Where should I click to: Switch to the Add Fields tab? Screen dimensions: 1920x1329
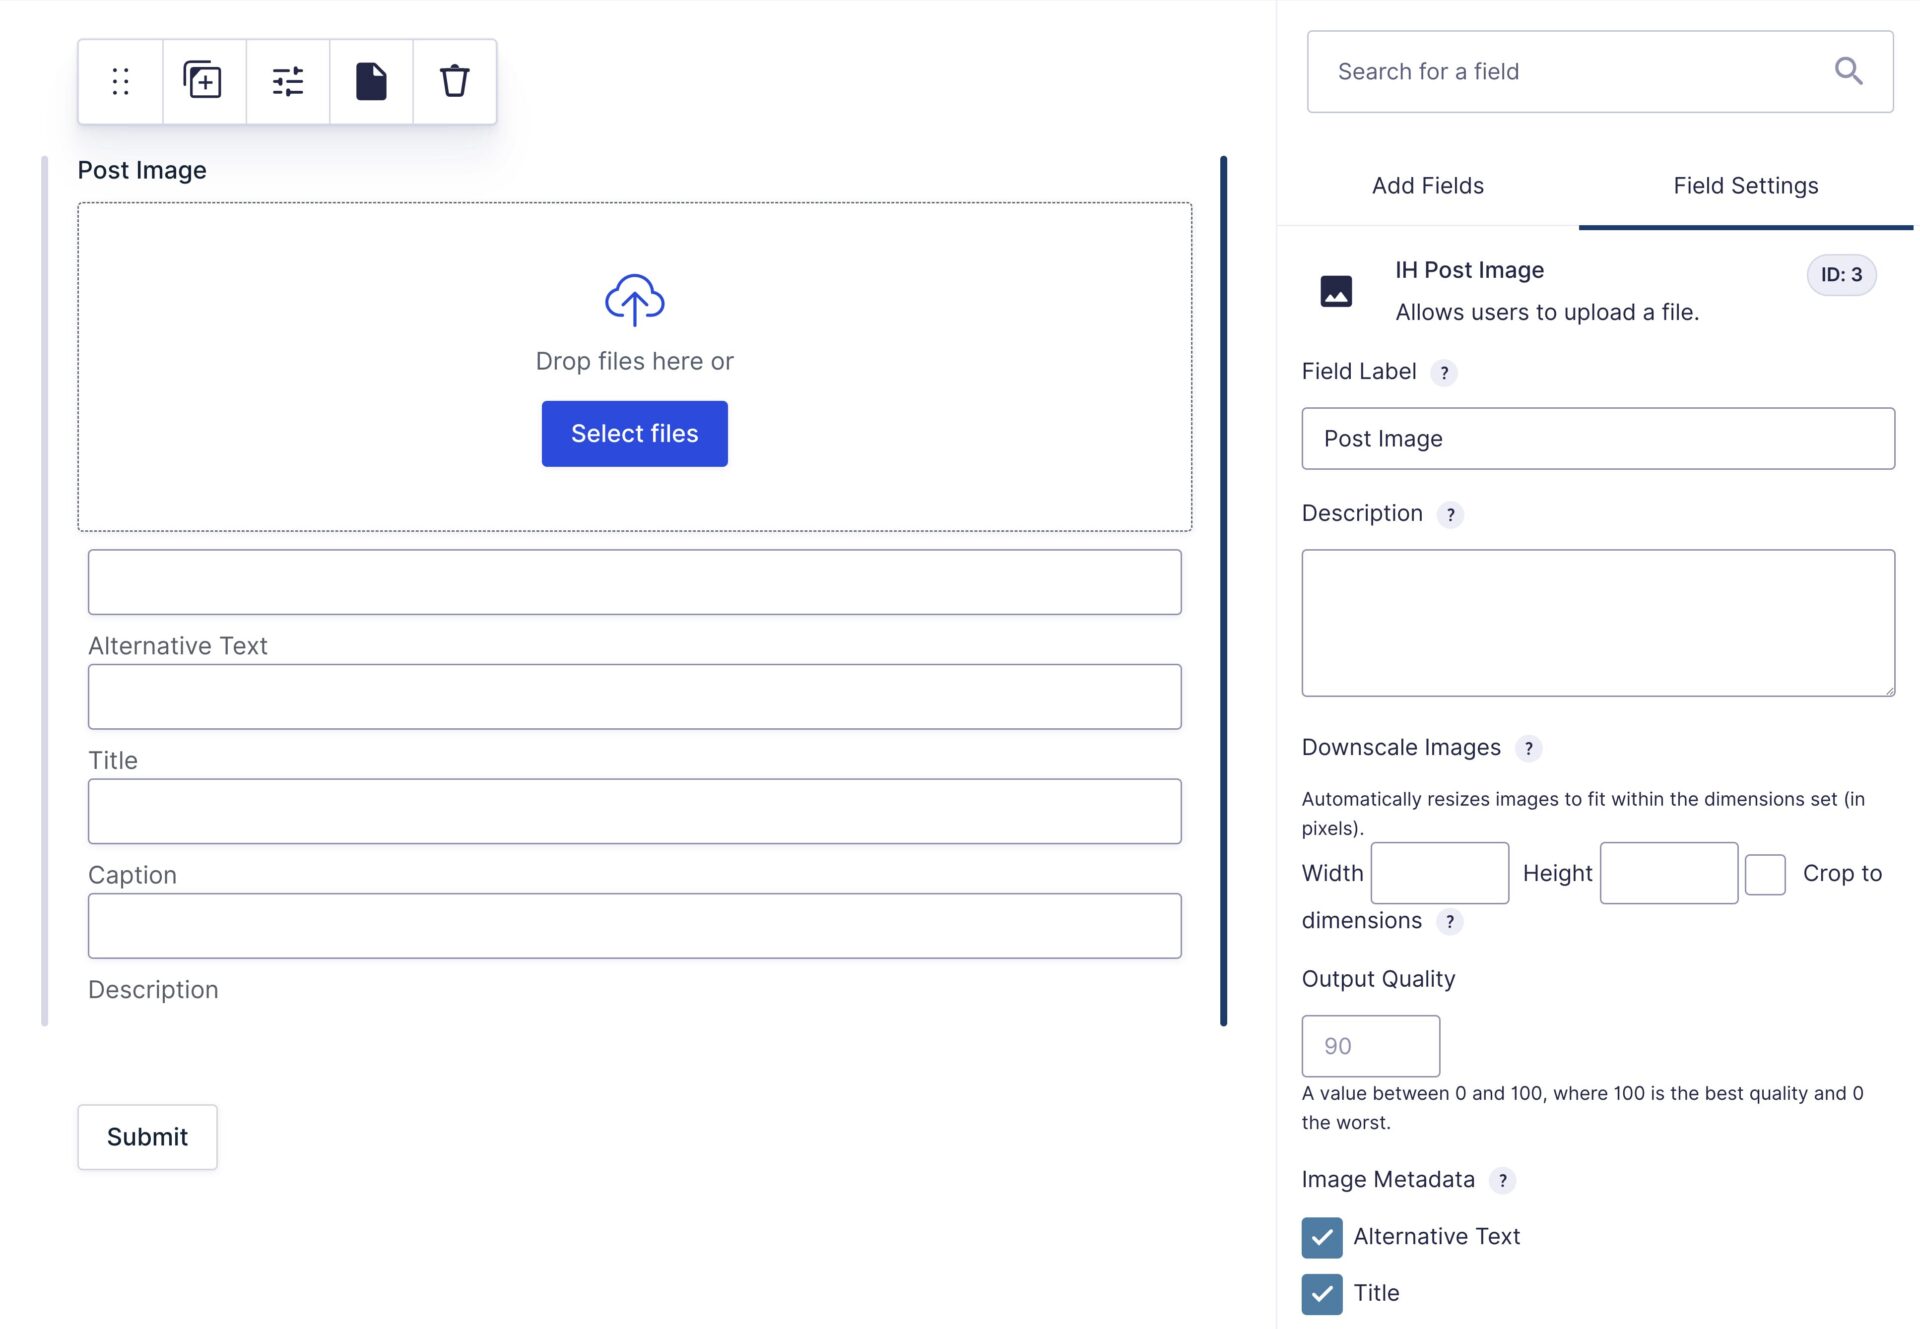click(x=1427, y=185)
